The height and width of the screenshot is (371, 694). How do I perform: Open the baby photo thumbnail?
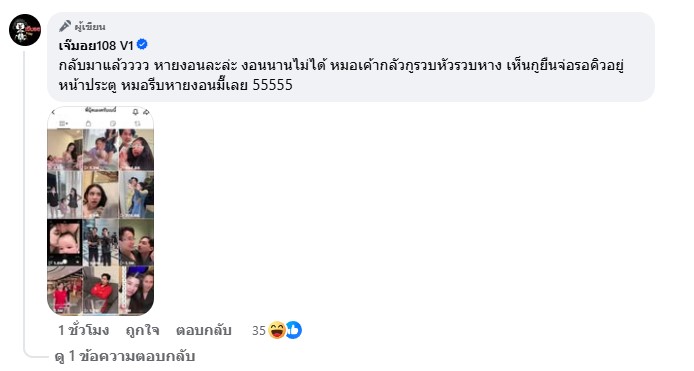point(65,243)
